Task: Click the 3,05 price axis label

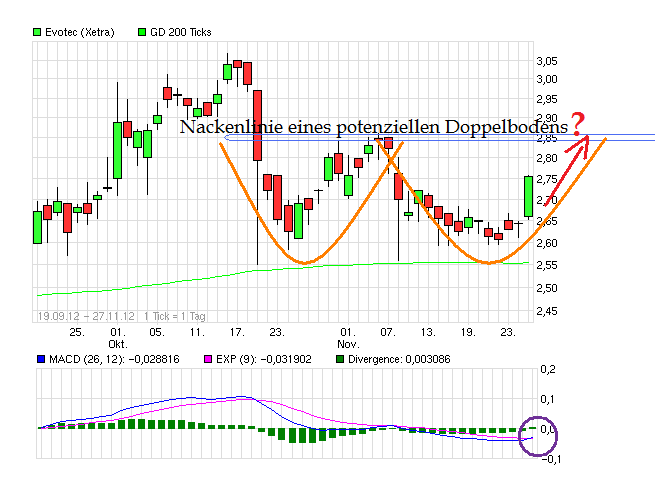Action: tap(547, 61)
